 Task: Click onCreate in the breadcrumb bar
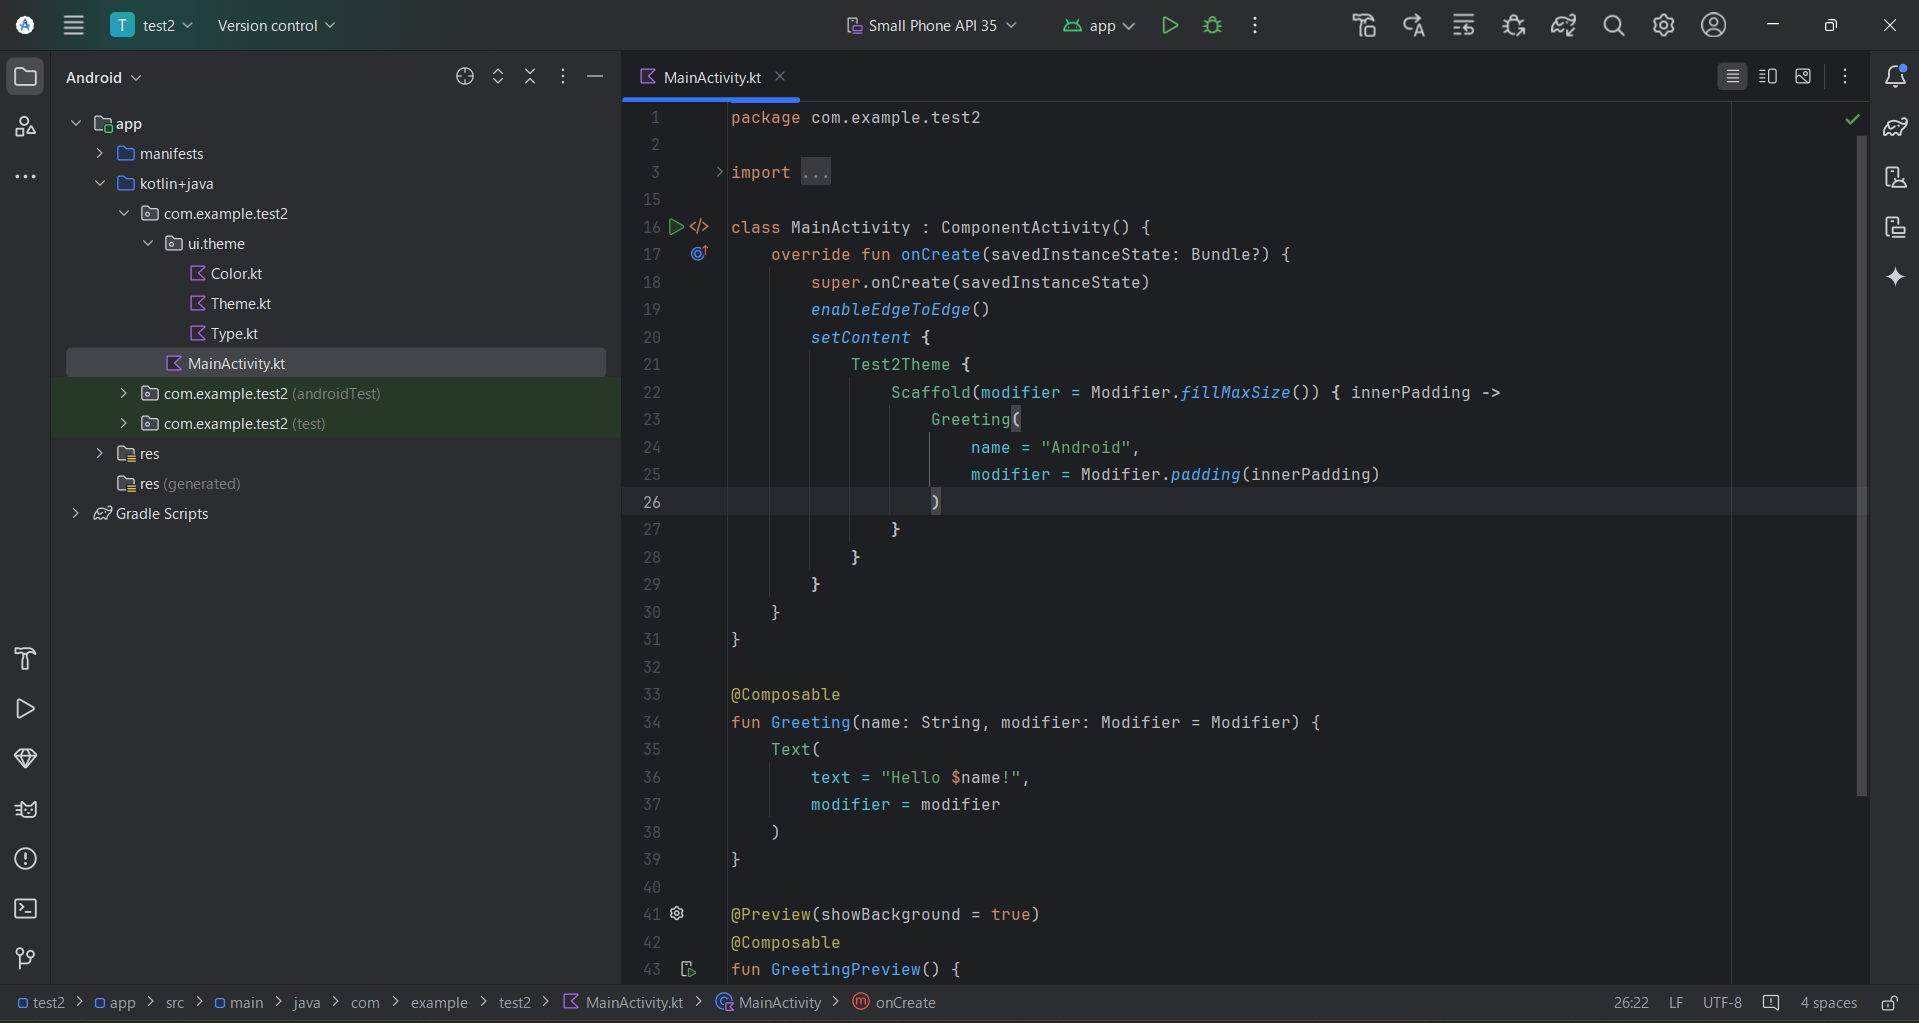click(903, 1002)
